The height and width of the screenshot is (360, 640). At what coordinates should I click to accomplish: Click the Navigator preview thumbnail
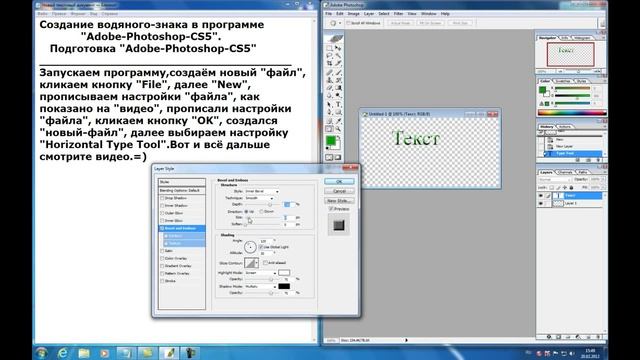pyautogui.click(x=571, y=54)
